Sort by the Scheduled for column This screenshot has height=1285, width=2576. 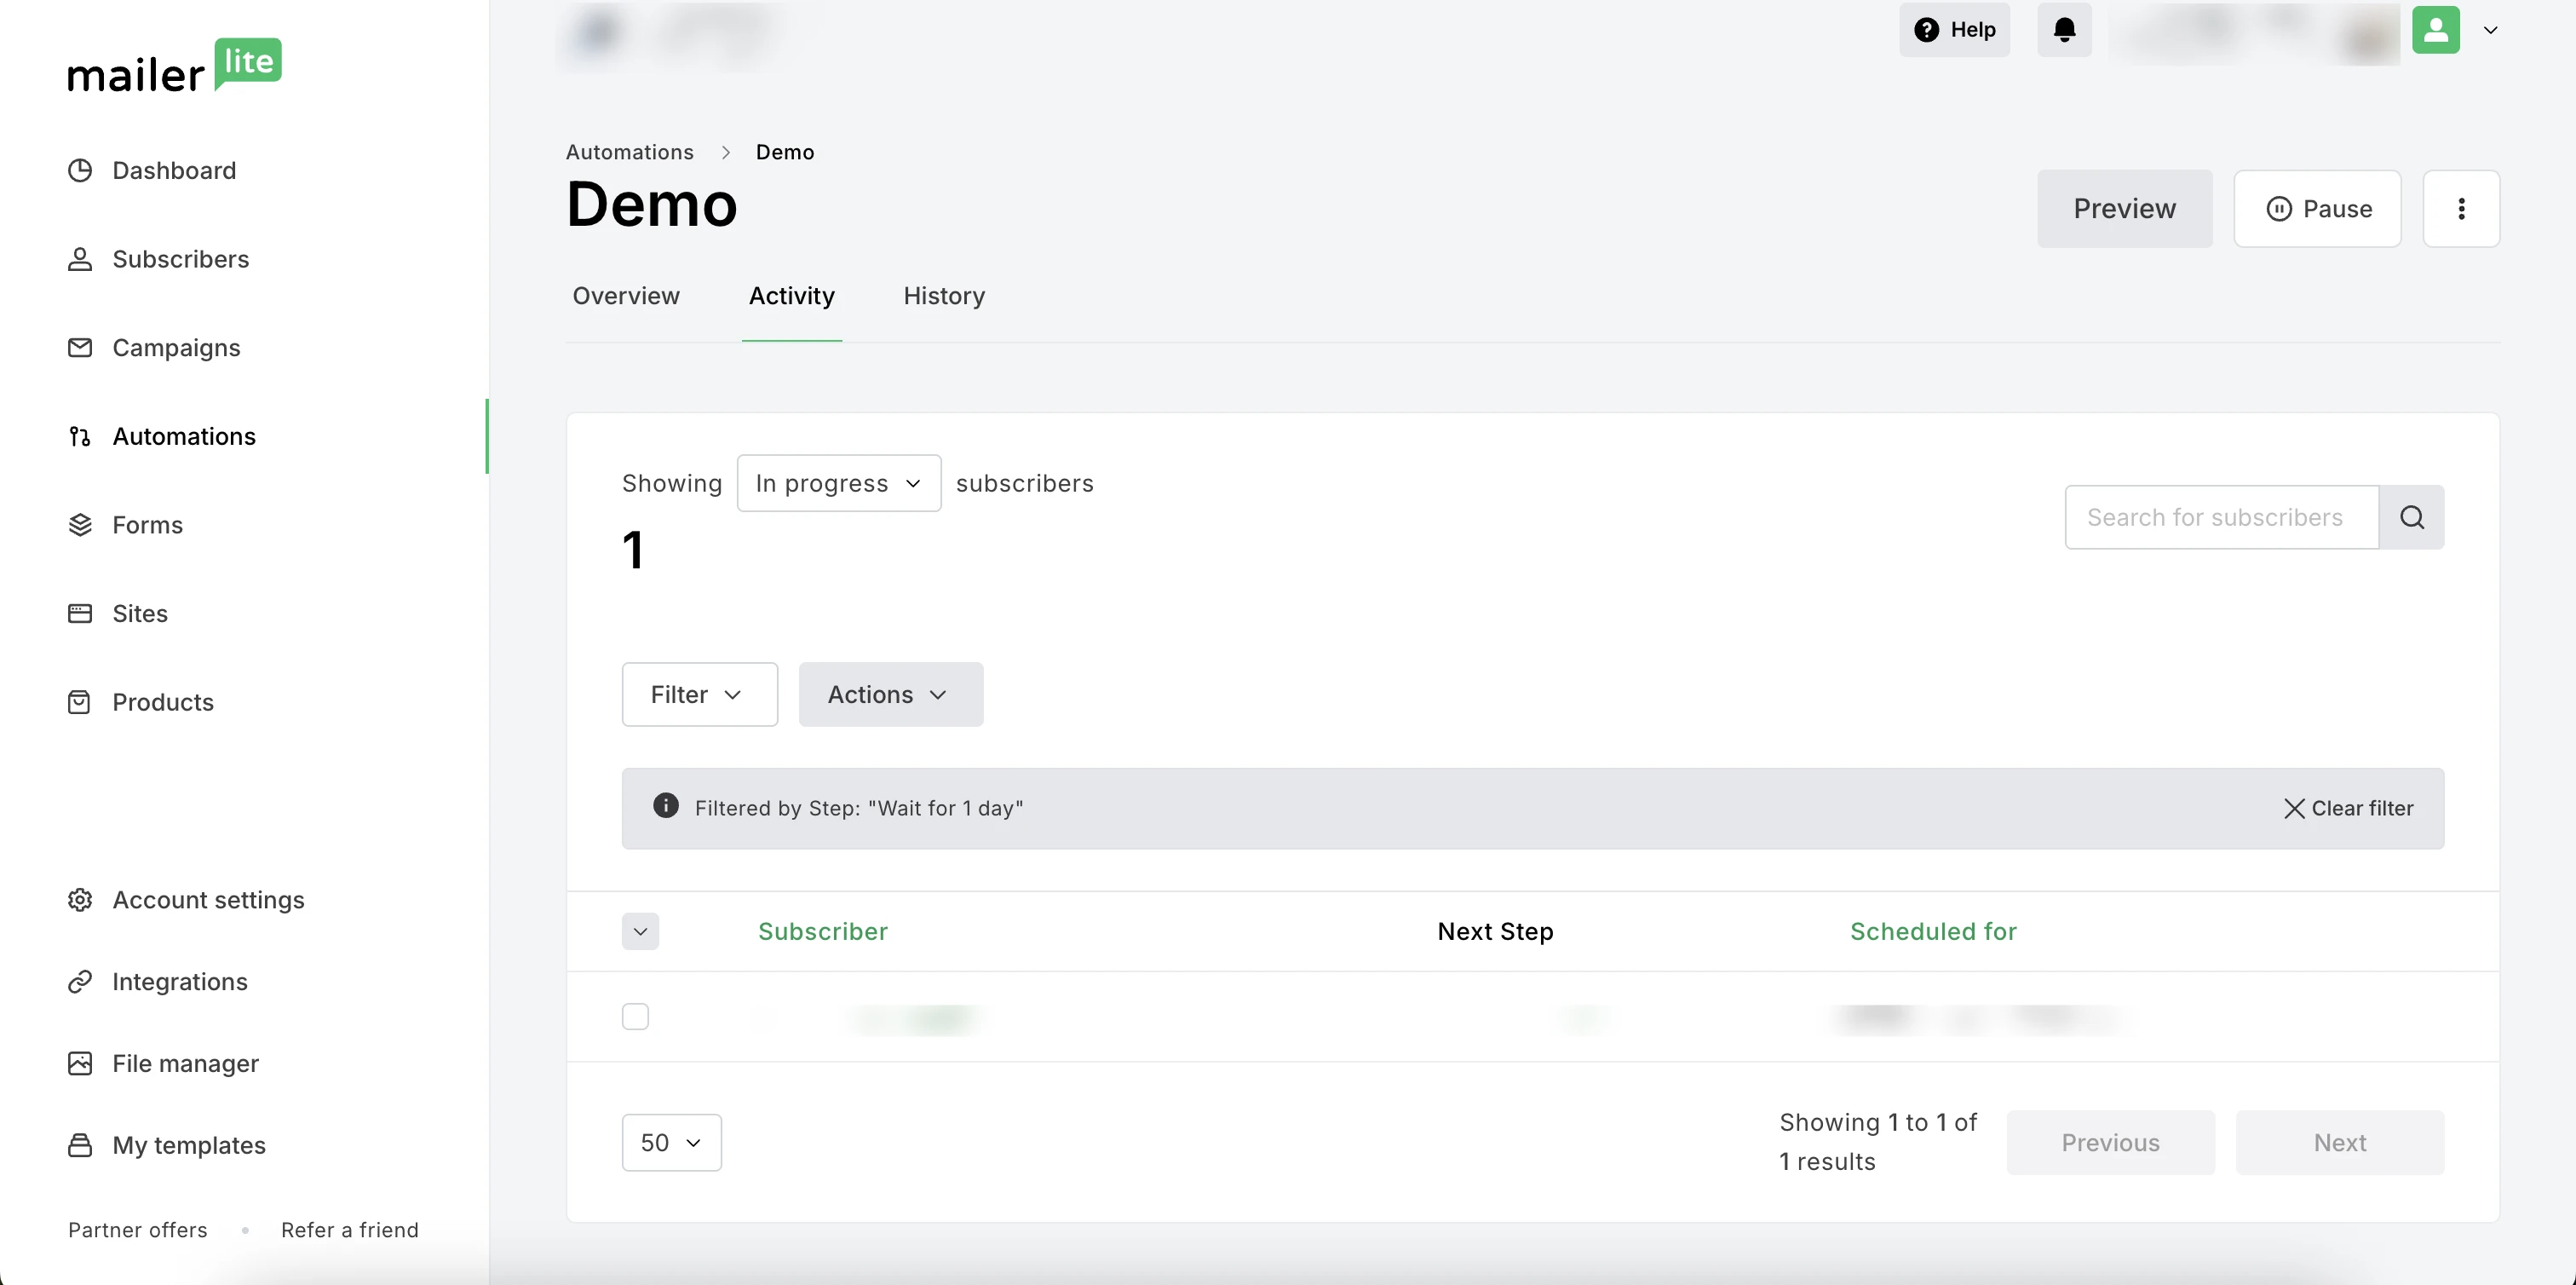tap(1934, 932)
